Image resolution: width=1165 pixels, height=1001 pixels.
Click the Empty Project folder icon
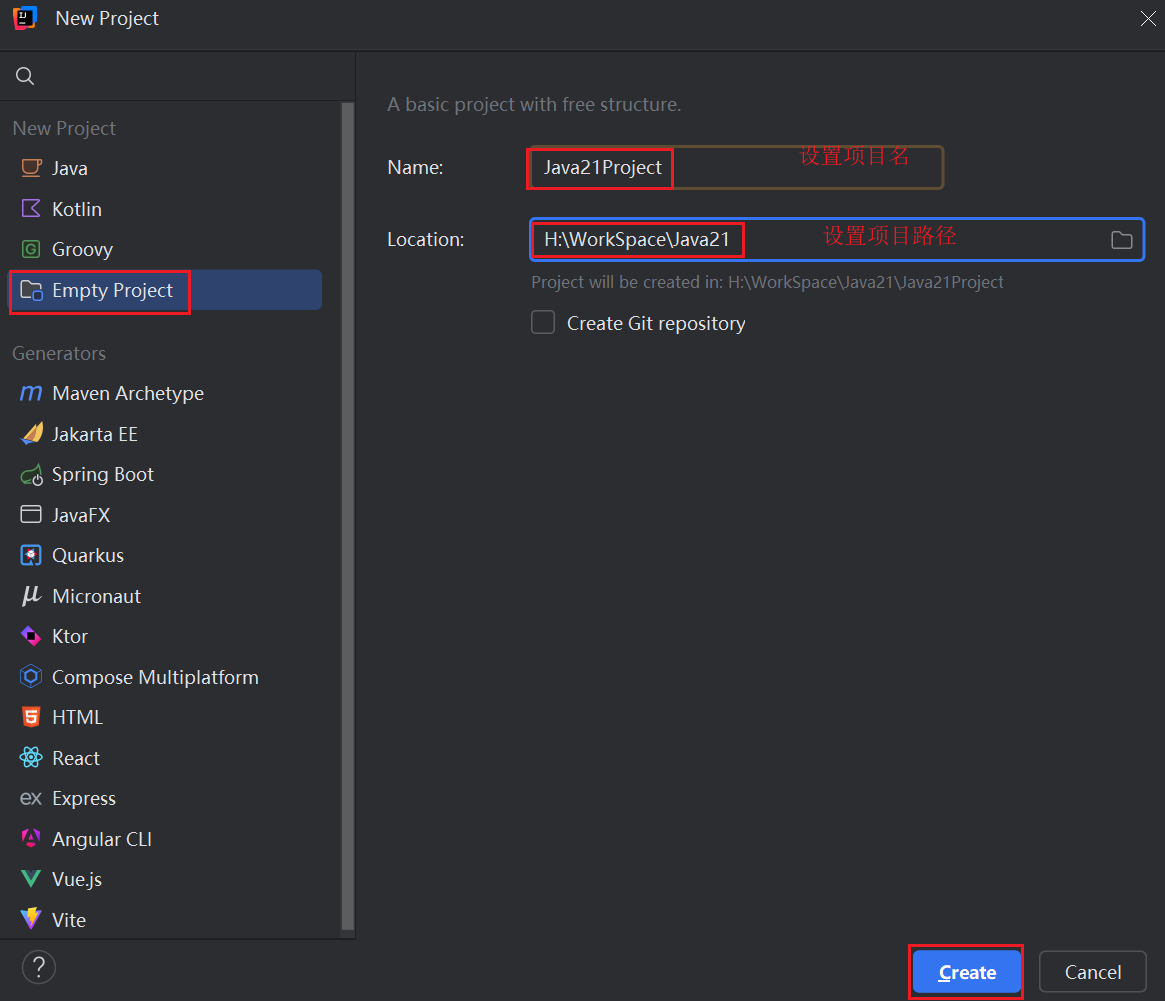(31, 290)
